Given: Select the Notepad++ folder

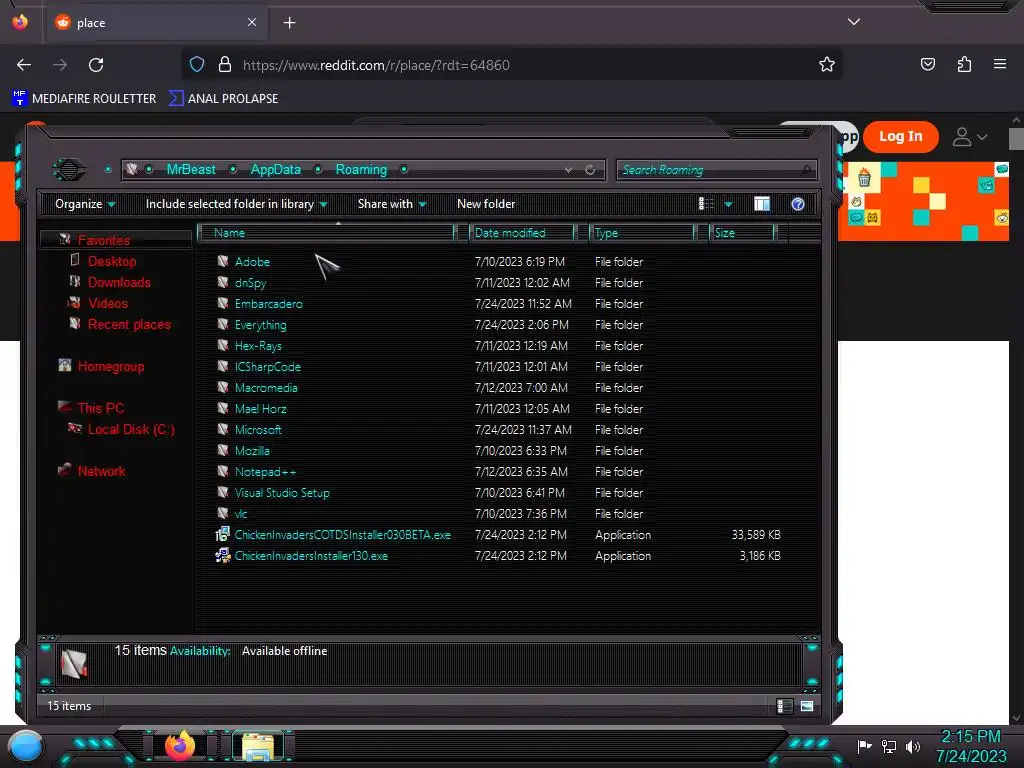Looking at the screenshot, I should 265,472.
